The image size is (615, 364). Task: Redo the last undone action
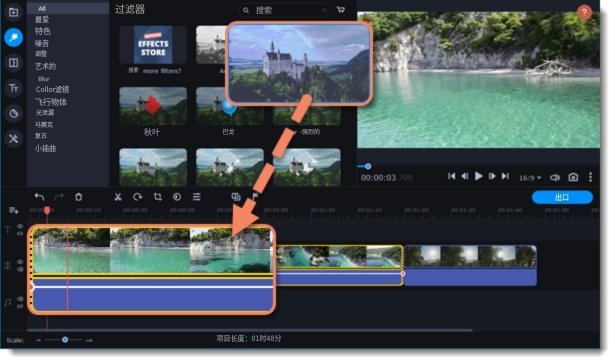[x=59, y=197]
